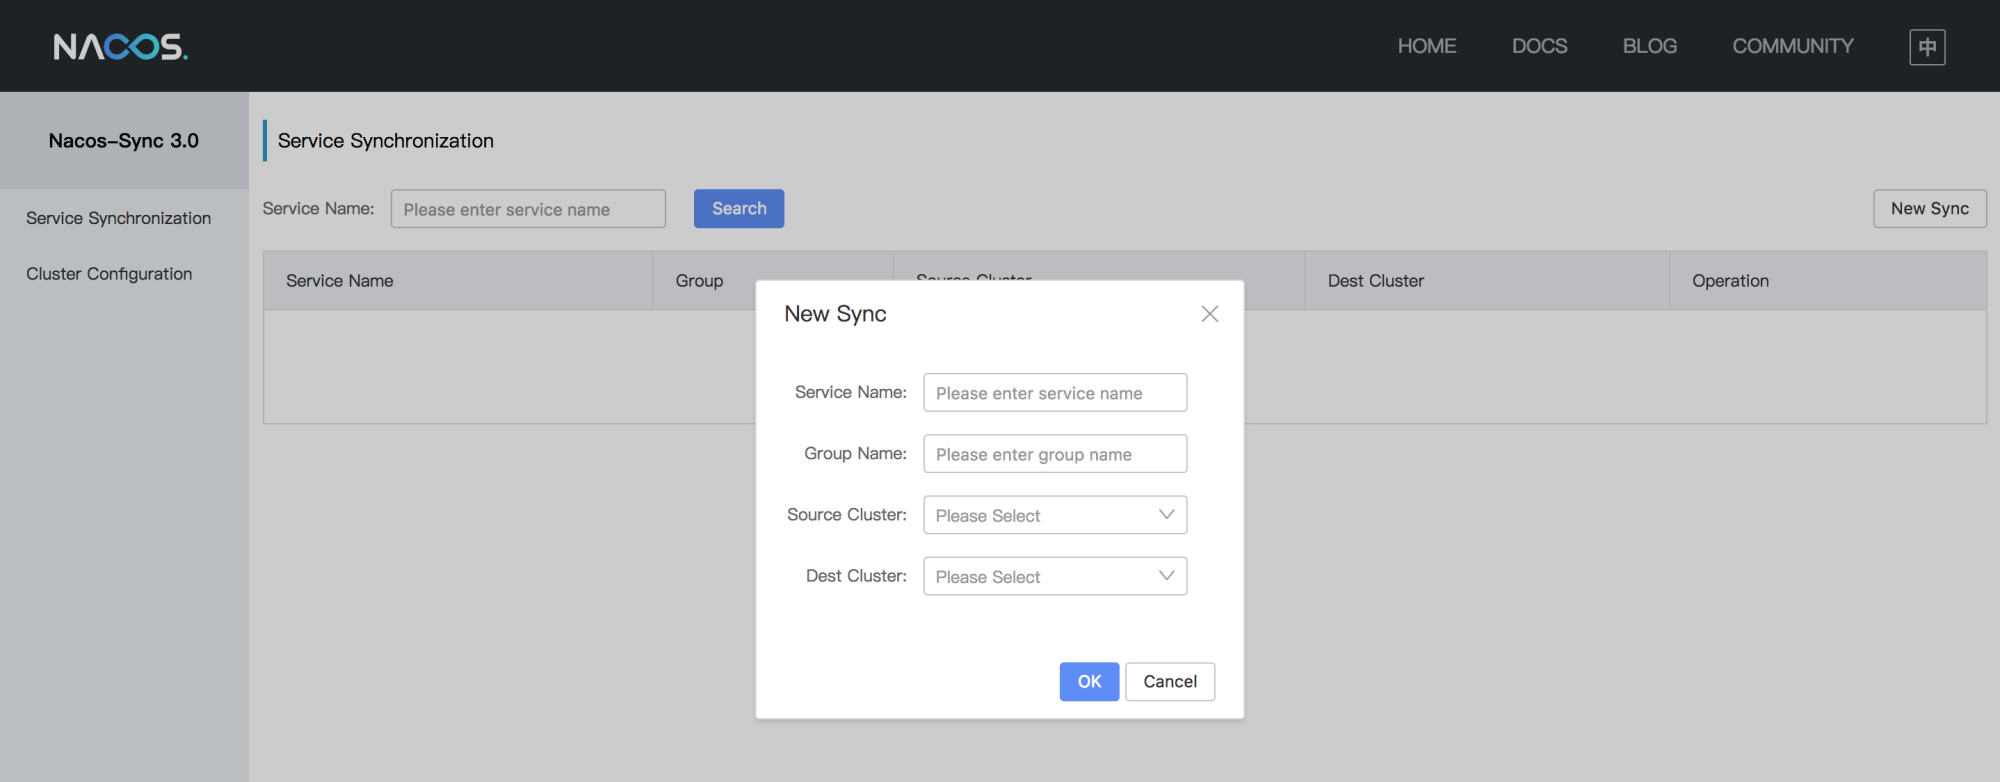Click the Operation column header
2000x782 pixels.
(1730, 281)
